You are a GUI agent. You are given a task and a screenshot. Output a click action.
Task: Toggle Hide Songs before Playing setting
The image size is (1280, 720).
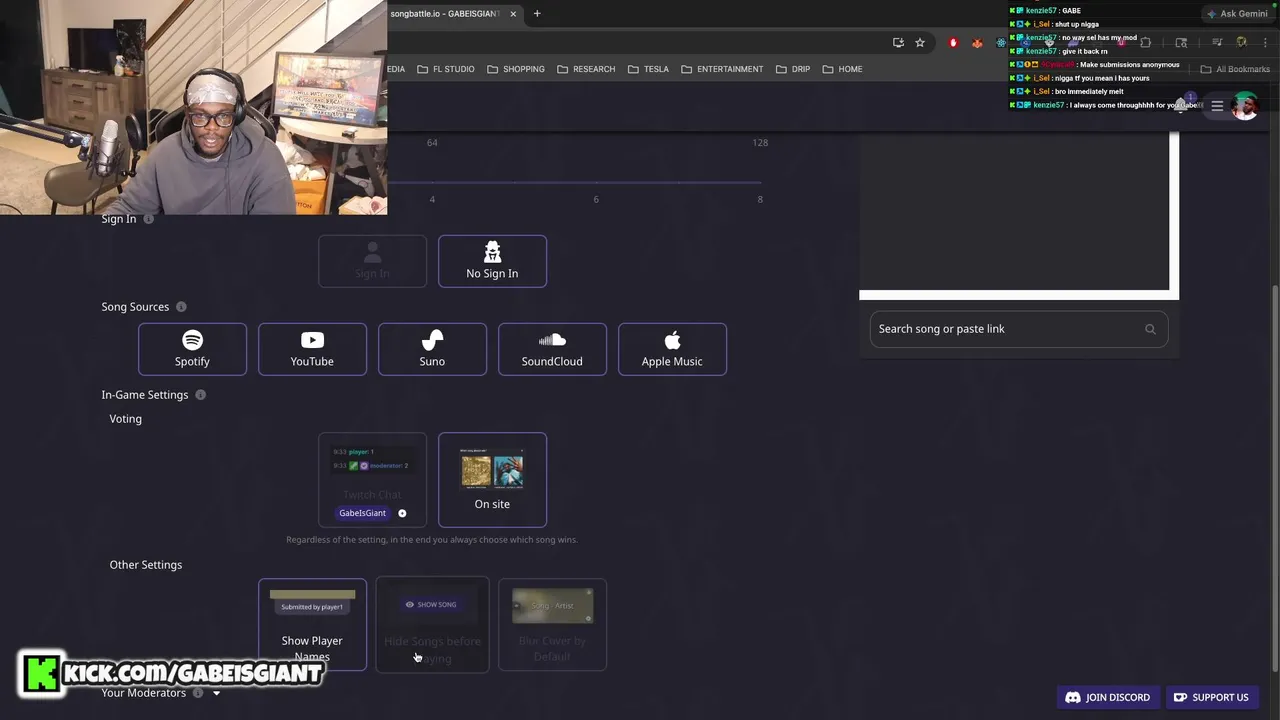click(432, 625)
